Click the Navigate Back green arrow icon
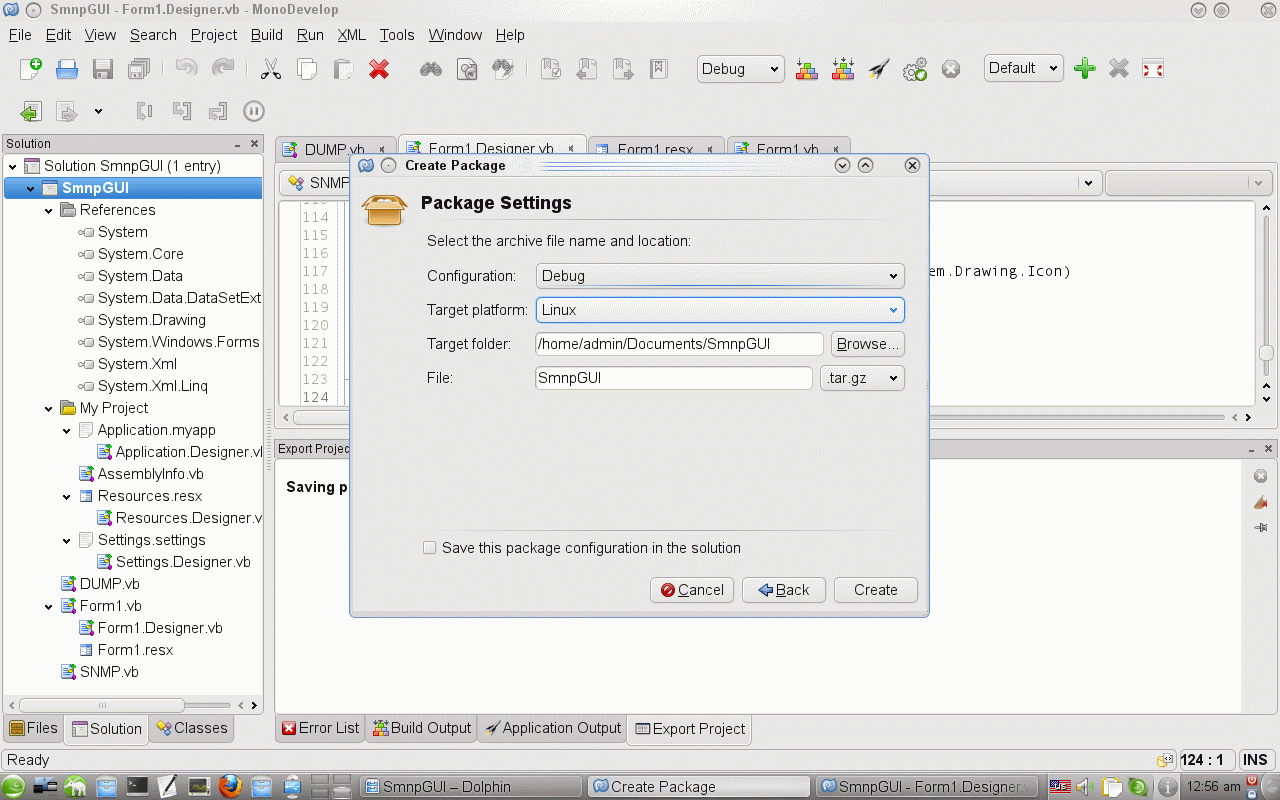 click(31, 111)
